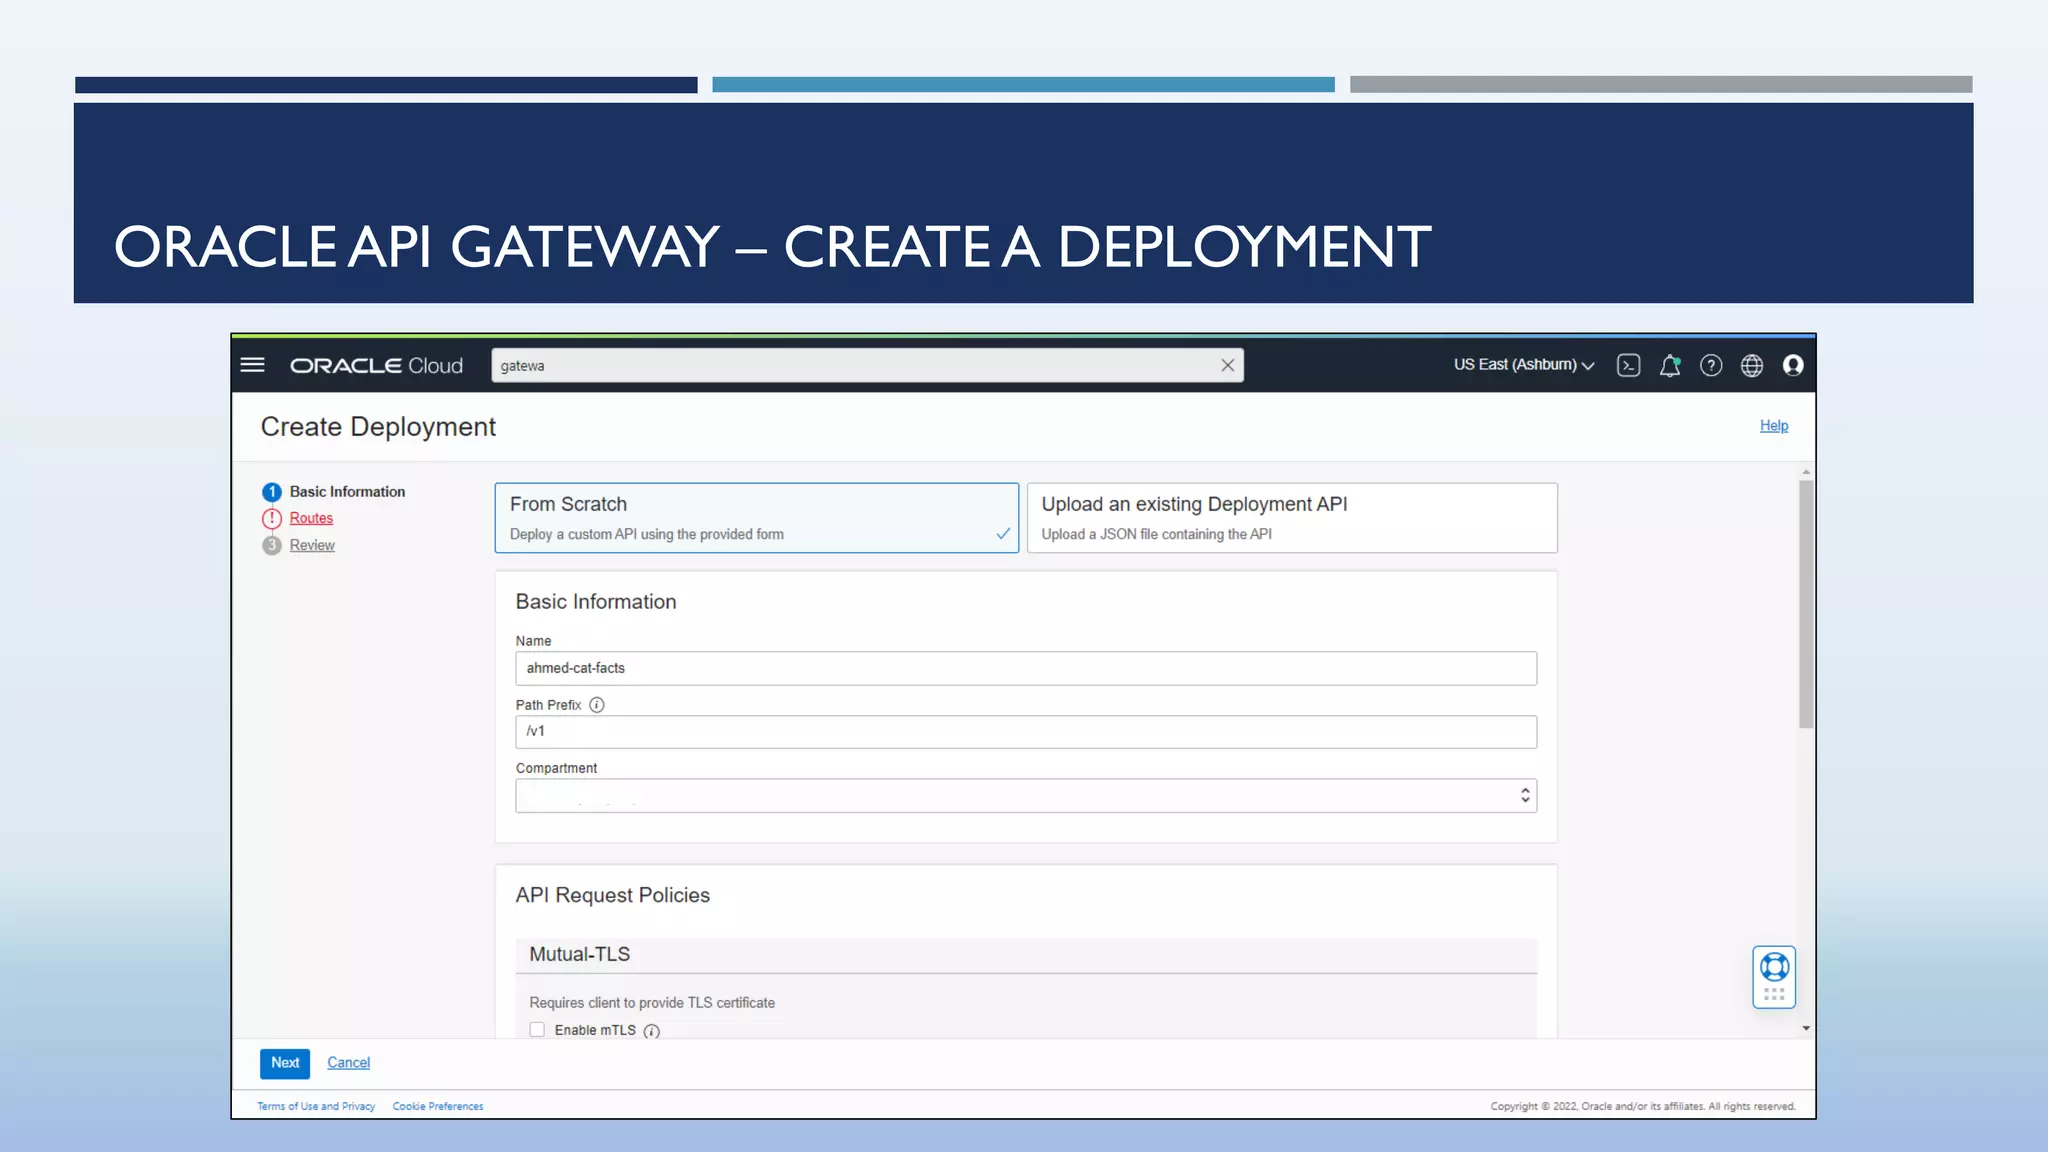Click the Routes step warning icon

pyautogui.click(x=272, y=519)
